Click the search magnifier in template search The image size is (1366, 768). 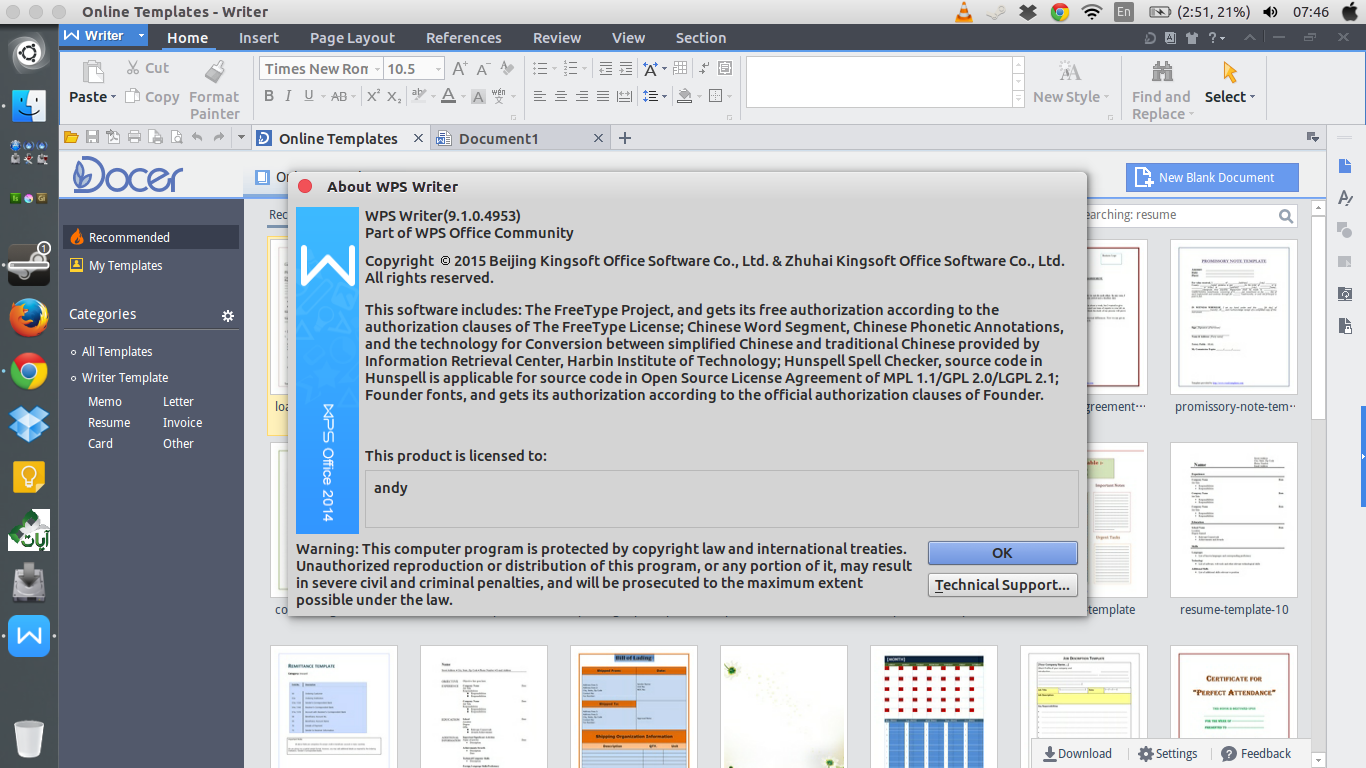coord(1286,215)
